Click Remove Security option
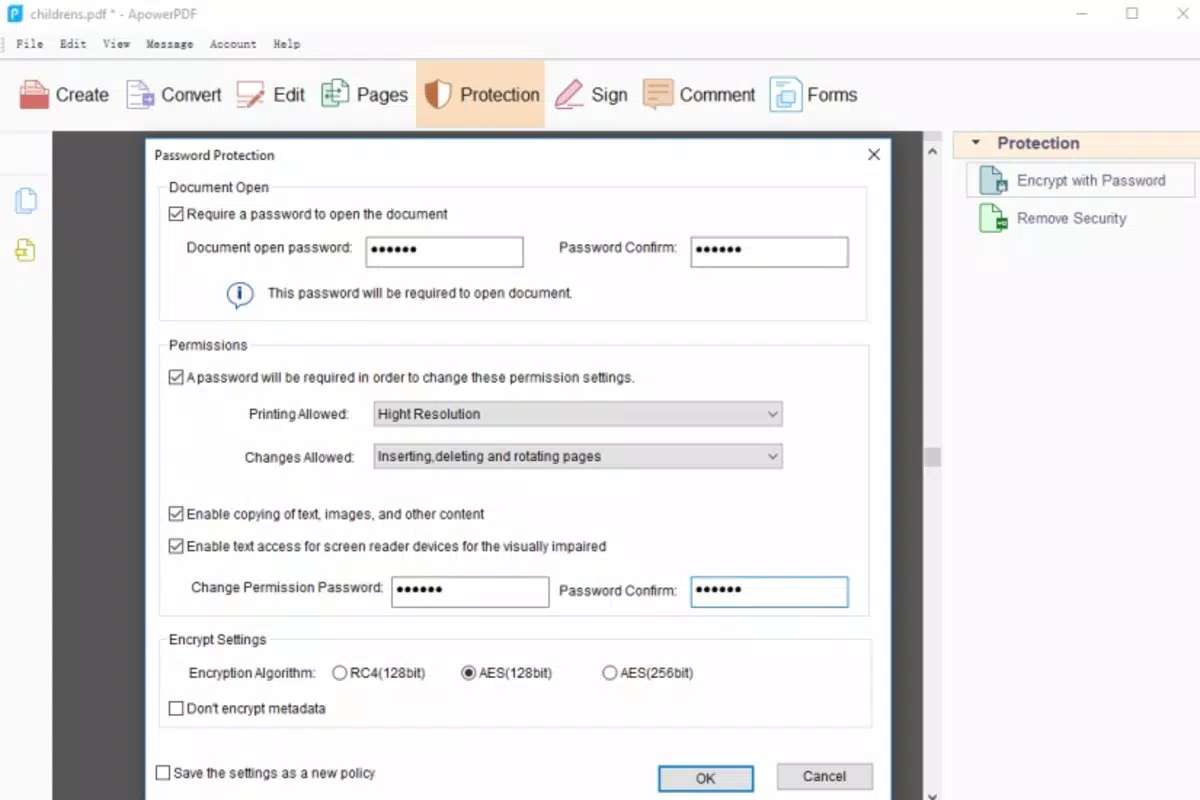Screen dimensions: 1200x800 [x=1053, y=218]
